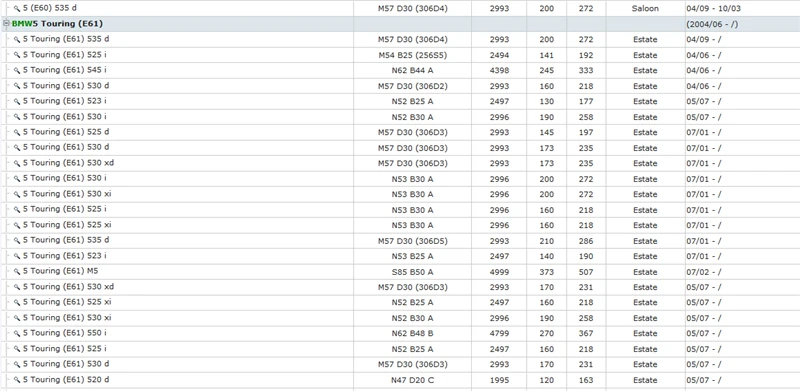Click magnifier icon on 530 xd 170 kW row
800x391 pixels.
click(x=17, y=287)
